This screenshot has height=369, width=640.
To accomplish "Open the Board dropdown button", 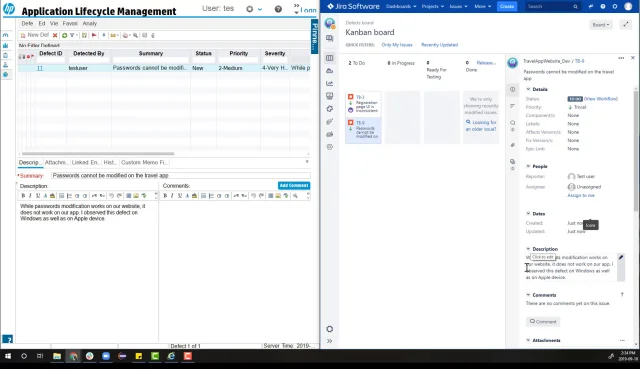I will pos(601,25).
